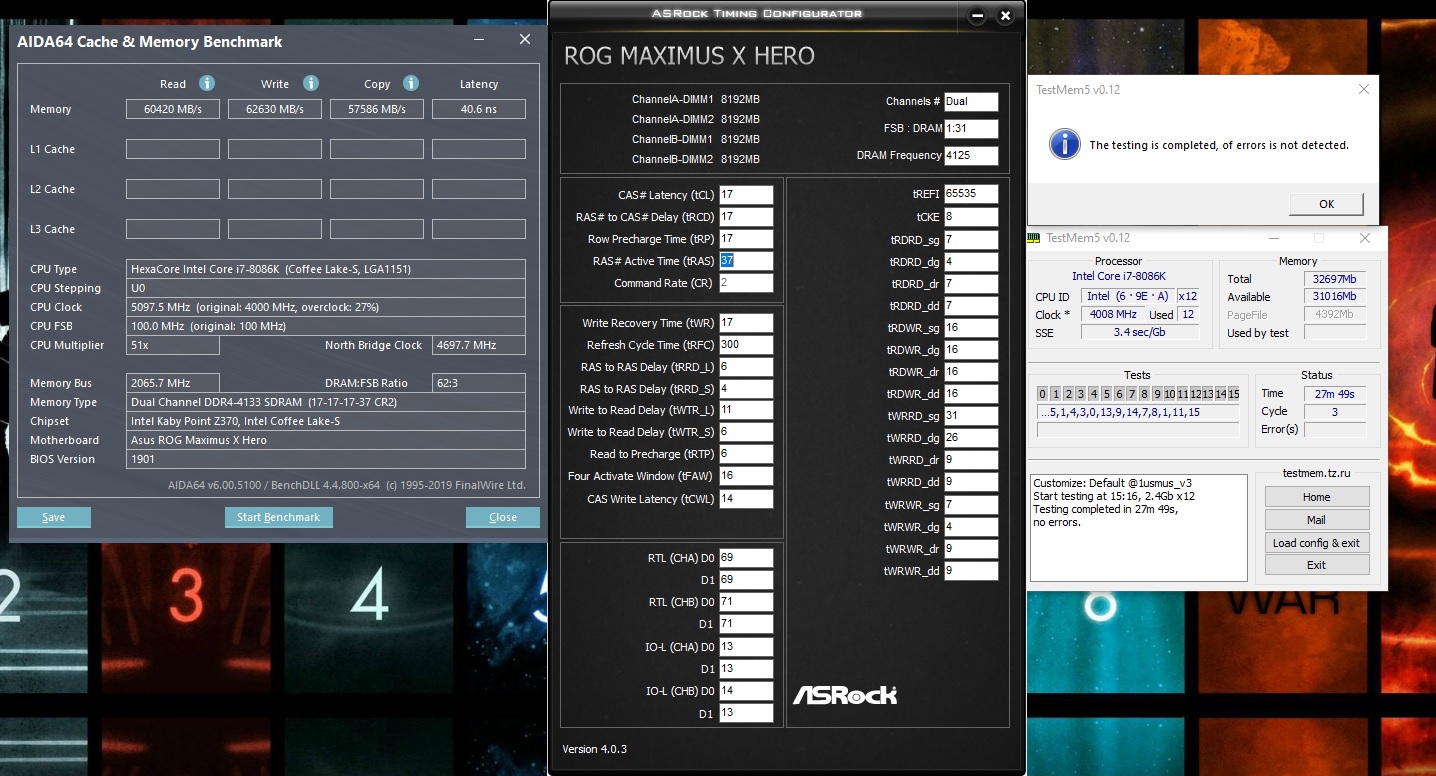1436x776 pixels.
Task: Click the CAS# Latency (tCL) field
Action: [746, 195]
